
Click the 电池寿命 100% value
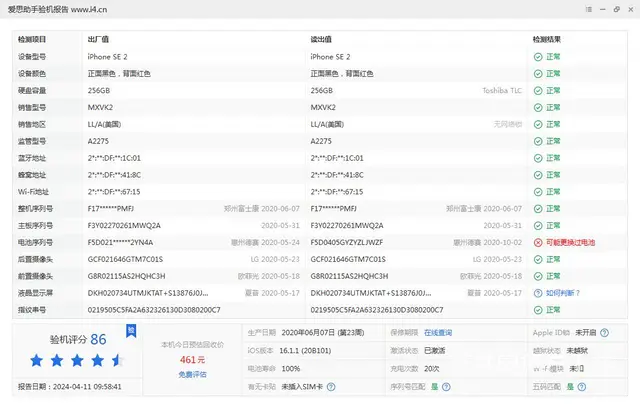tap(291, 369)
